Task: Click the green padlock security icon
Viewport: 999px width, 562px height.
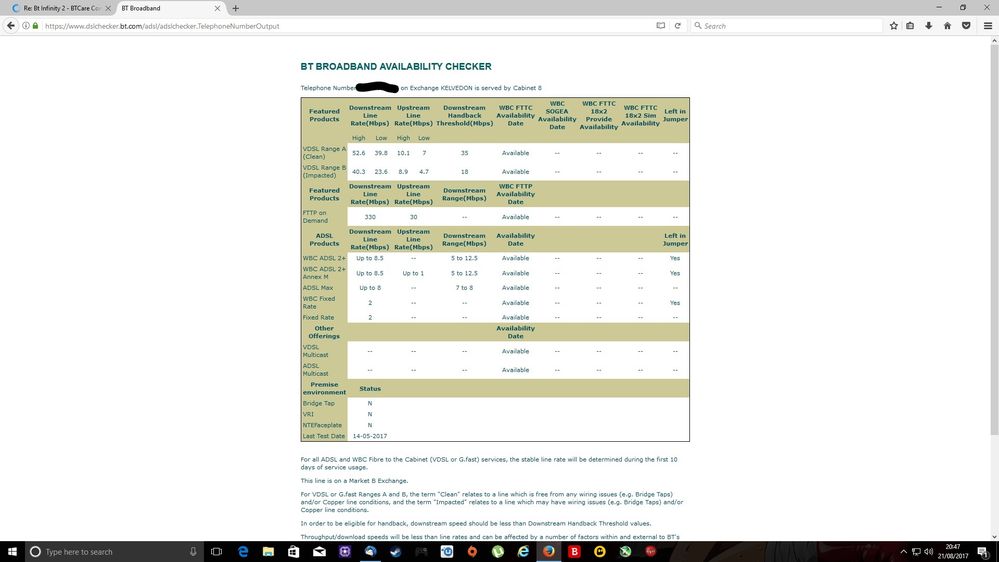Action: [x=36, y=26]
